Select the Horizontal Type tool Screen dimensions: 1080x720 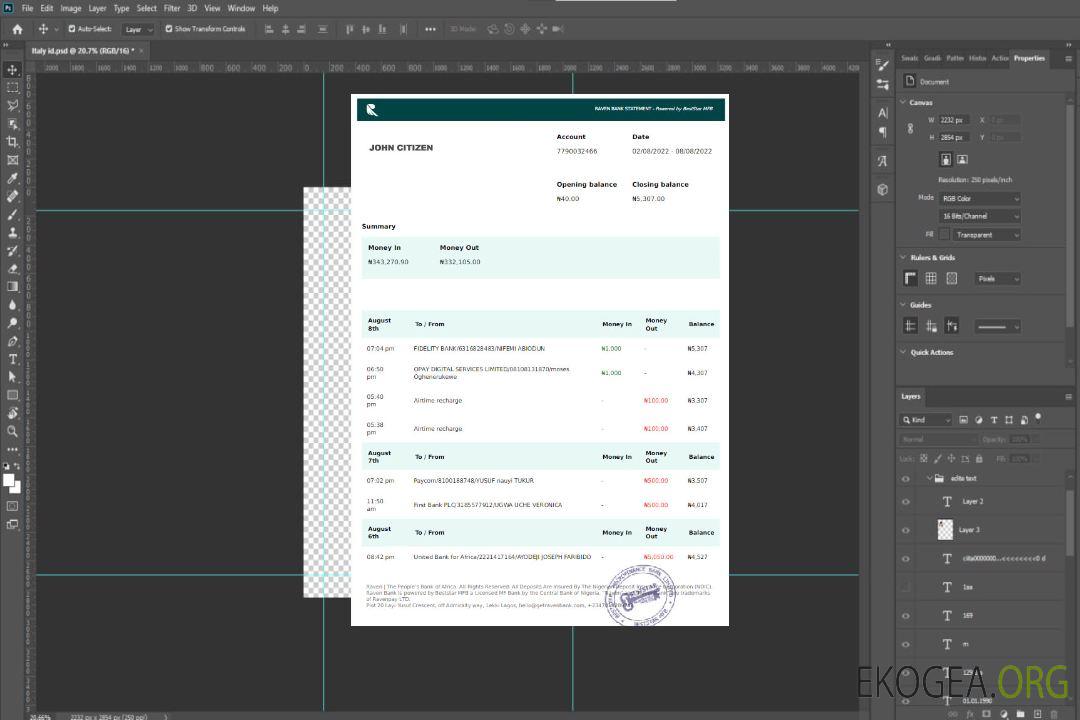point(12,359)
